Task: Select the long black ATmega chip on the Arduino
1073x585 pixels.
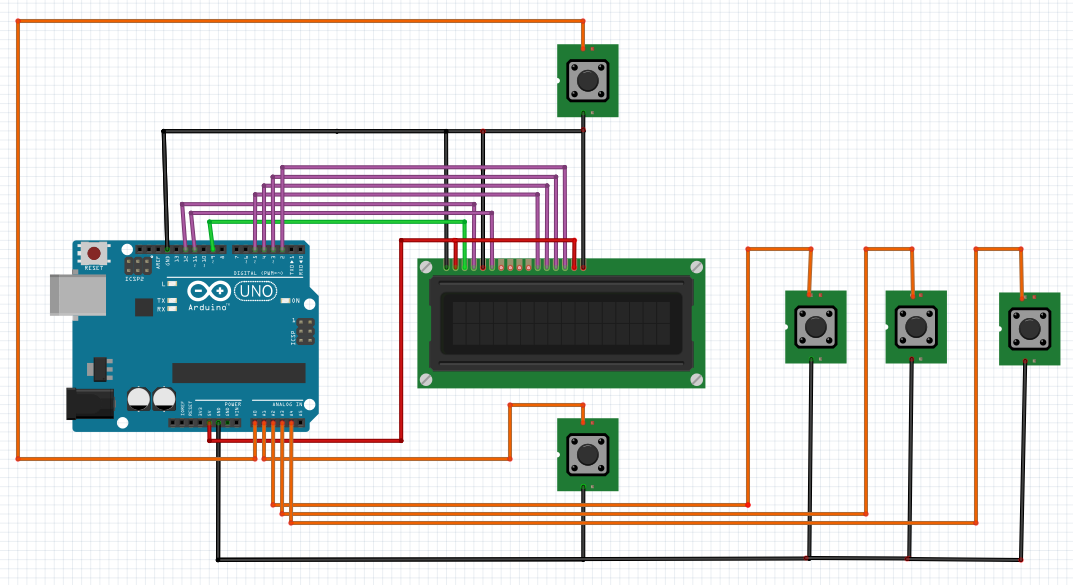Action: point(239,373)
